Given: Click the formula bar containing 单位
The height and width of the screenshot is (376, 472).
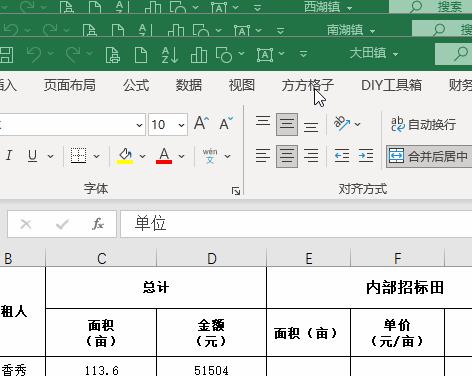Looking at the screenshot, I should pyautogui.click(x=296, y=224).
